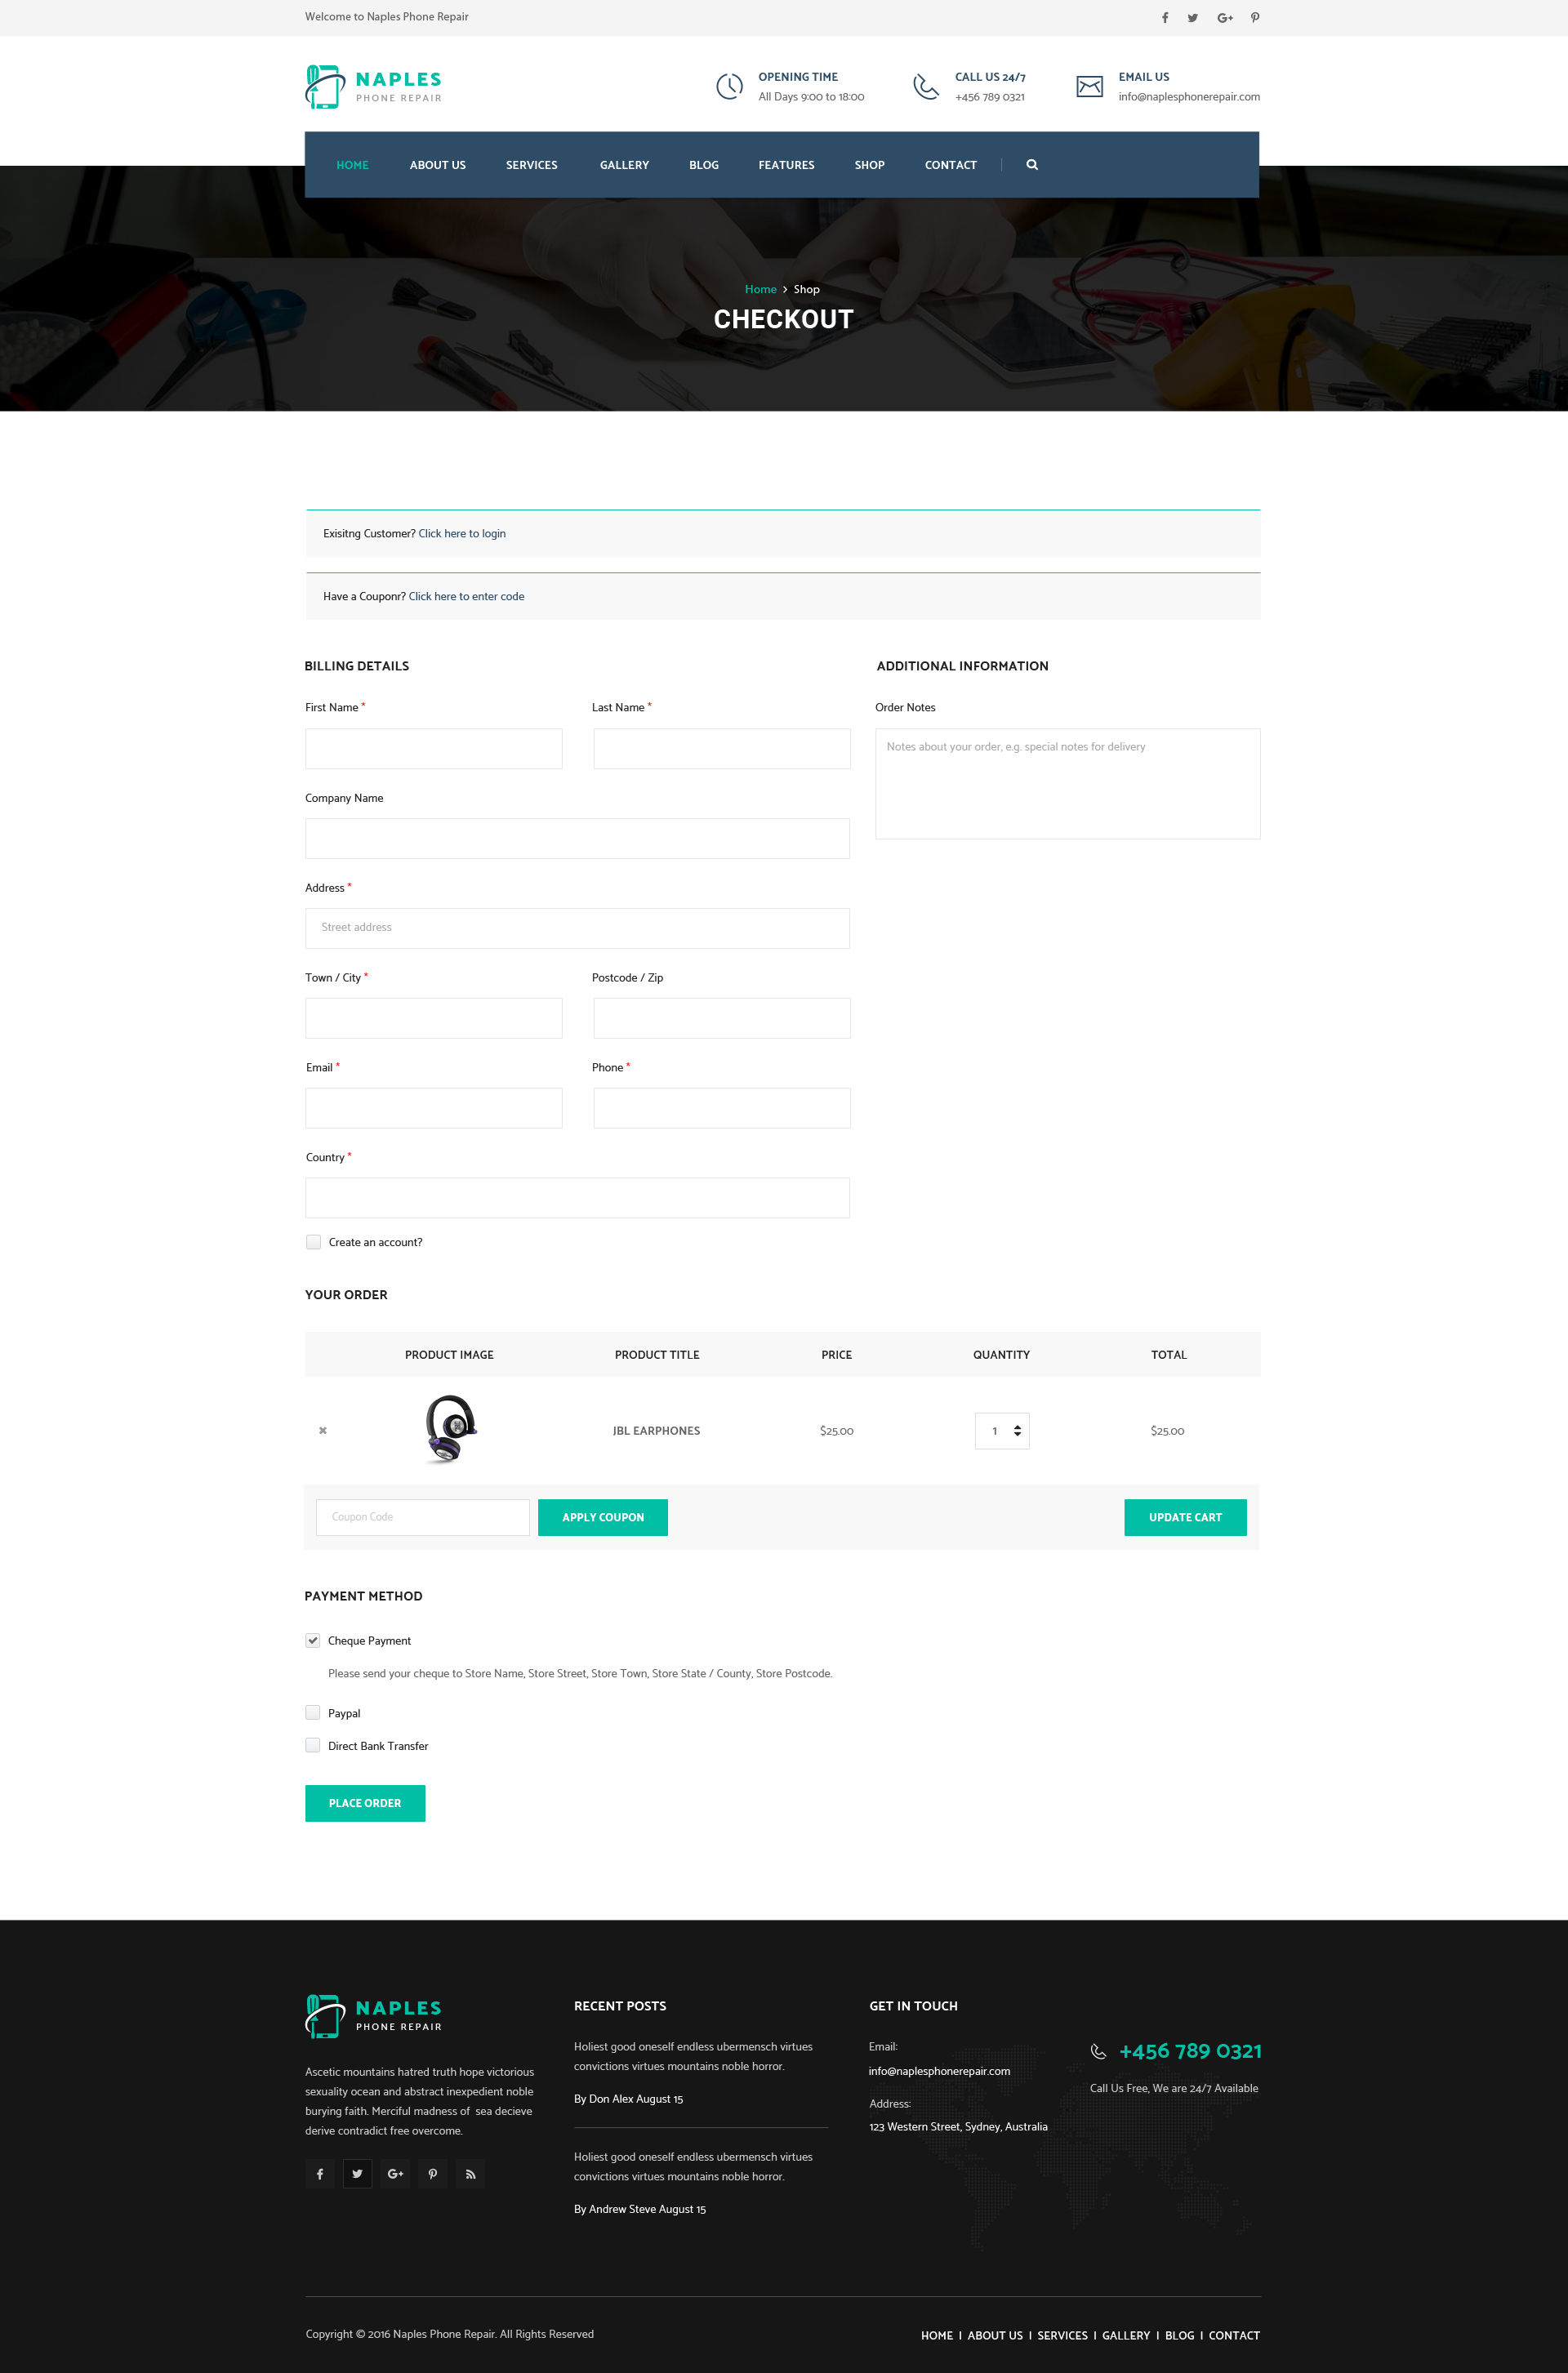1568x2373 pixels.
Task: Click the 'Click here to login' link
Action: pyautogui.click(x=462, y=534)
